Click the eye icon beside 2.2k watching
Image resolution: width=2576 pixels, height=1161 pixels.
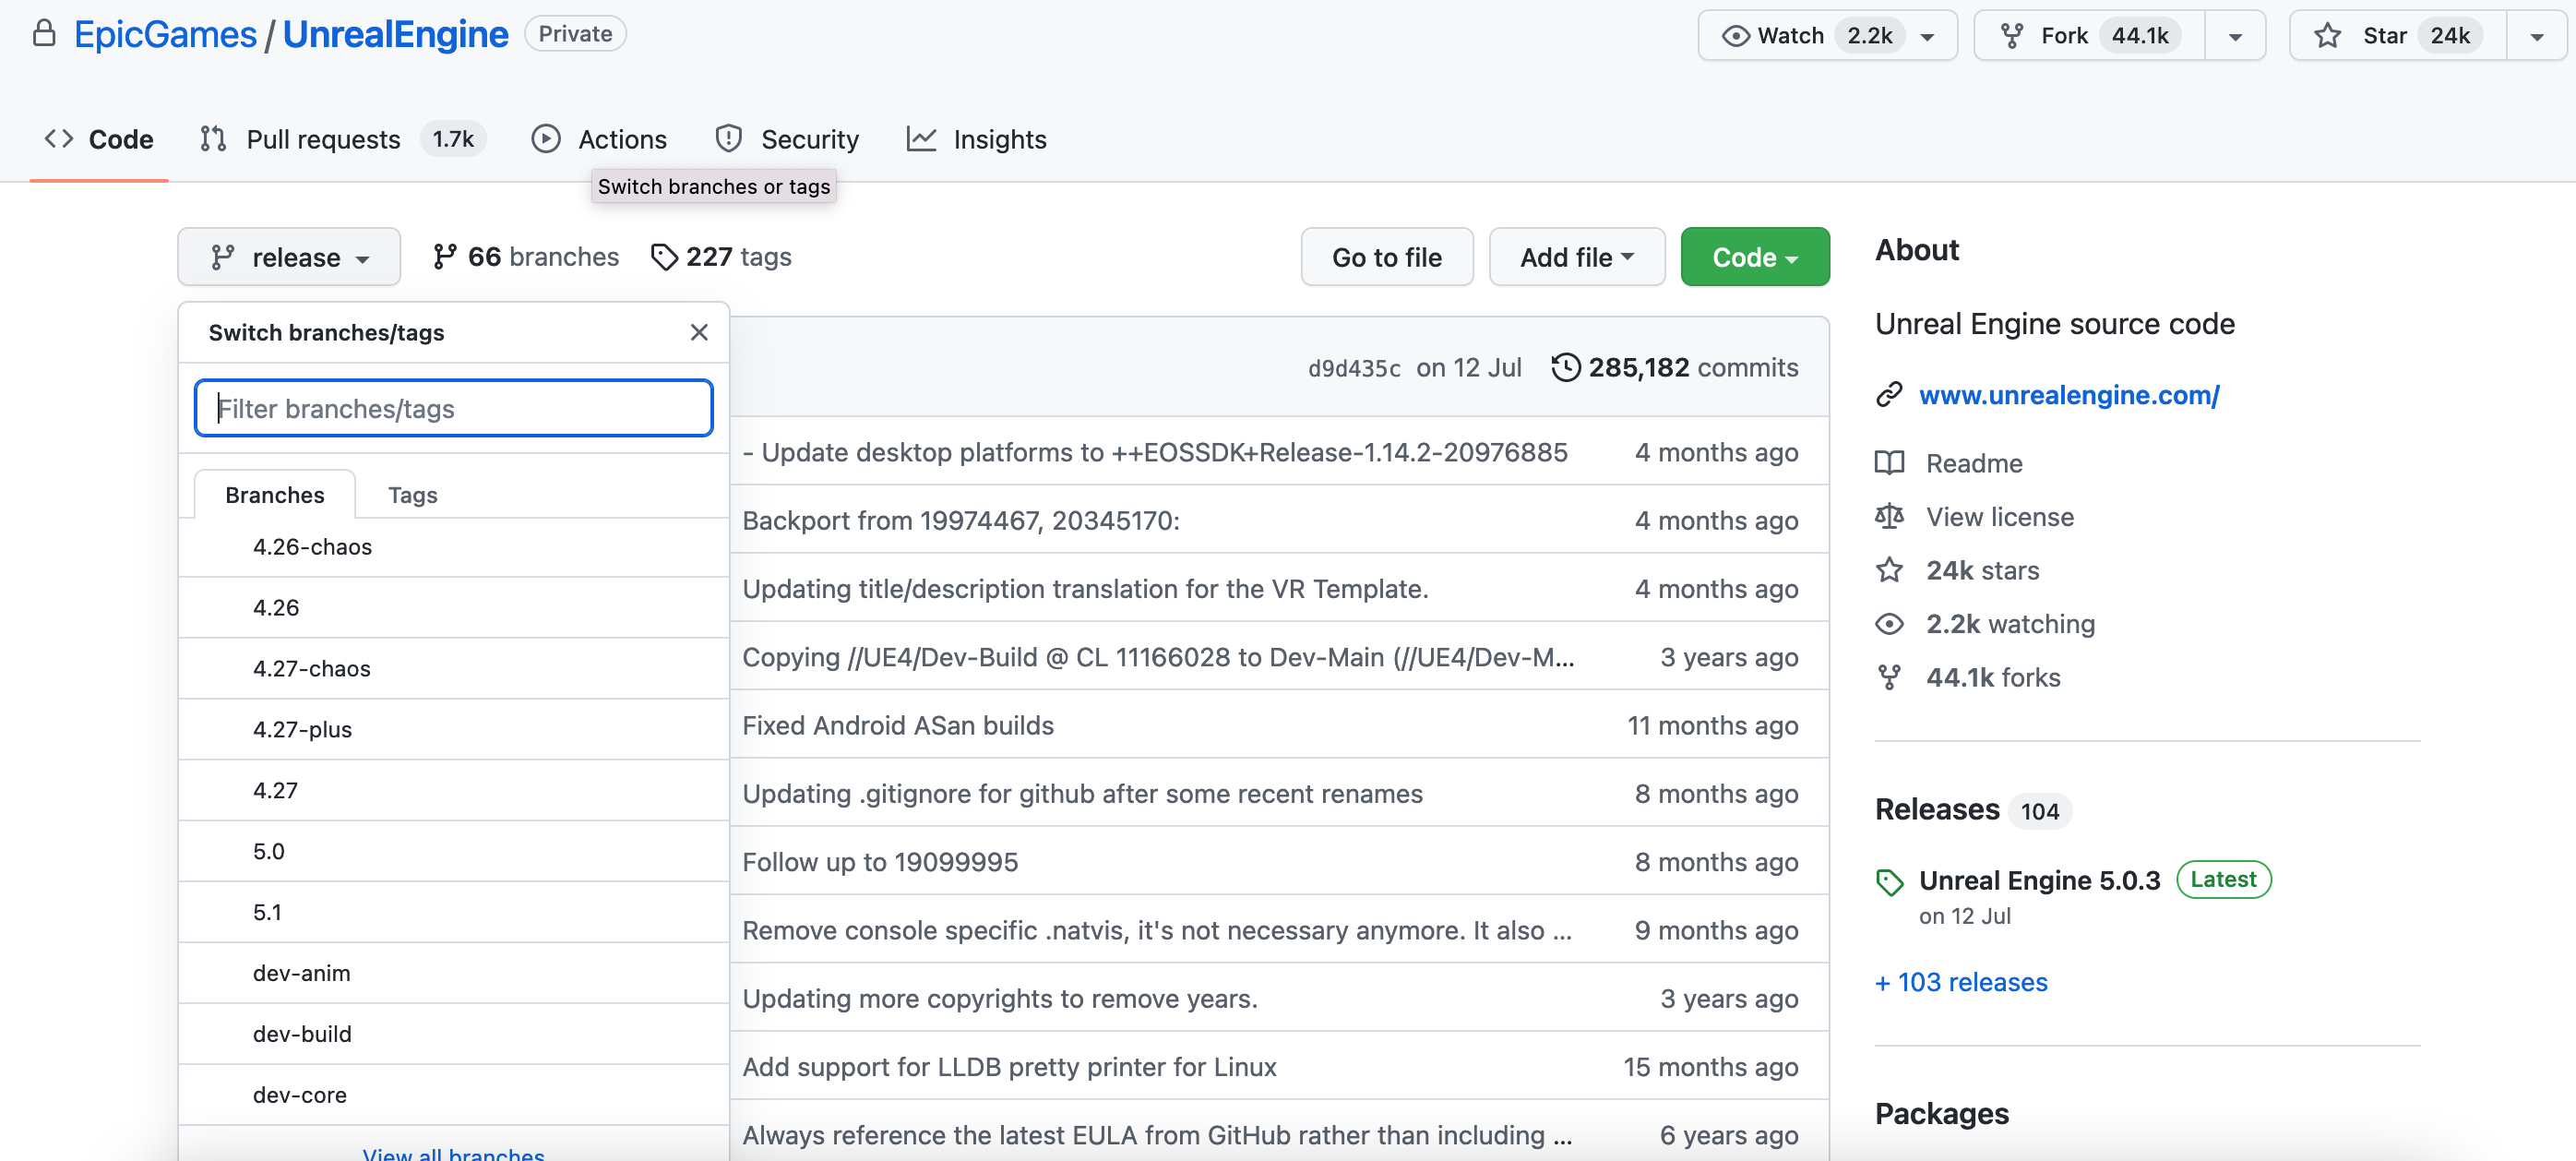(1889, 624)
